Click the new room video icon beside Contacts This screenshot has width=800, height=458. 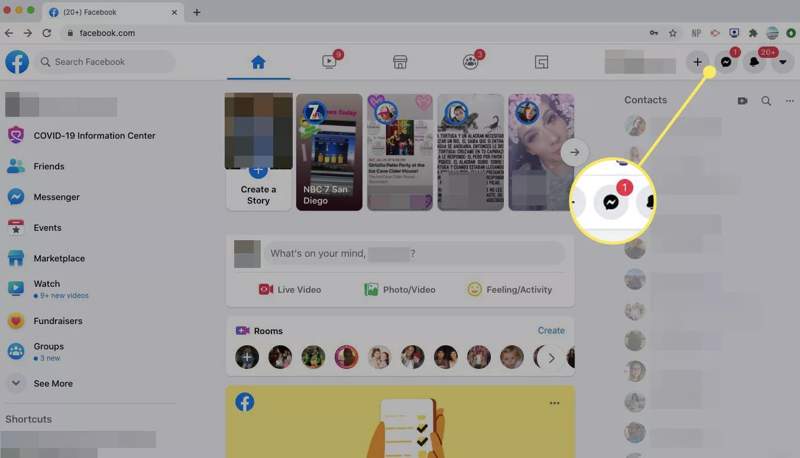pyautogui.click(x=742, y=101)
